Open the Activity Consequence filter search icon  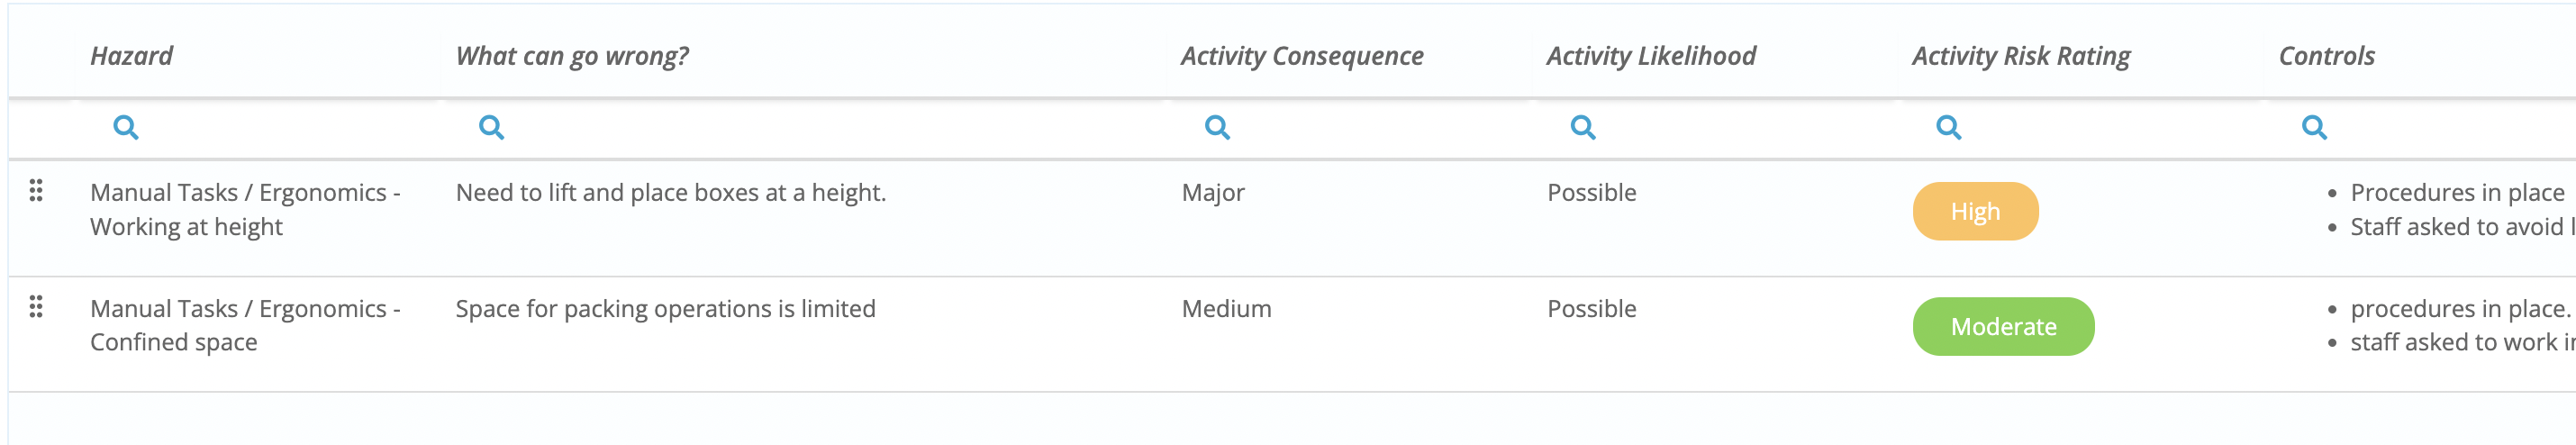click(x=1217, y=128)
